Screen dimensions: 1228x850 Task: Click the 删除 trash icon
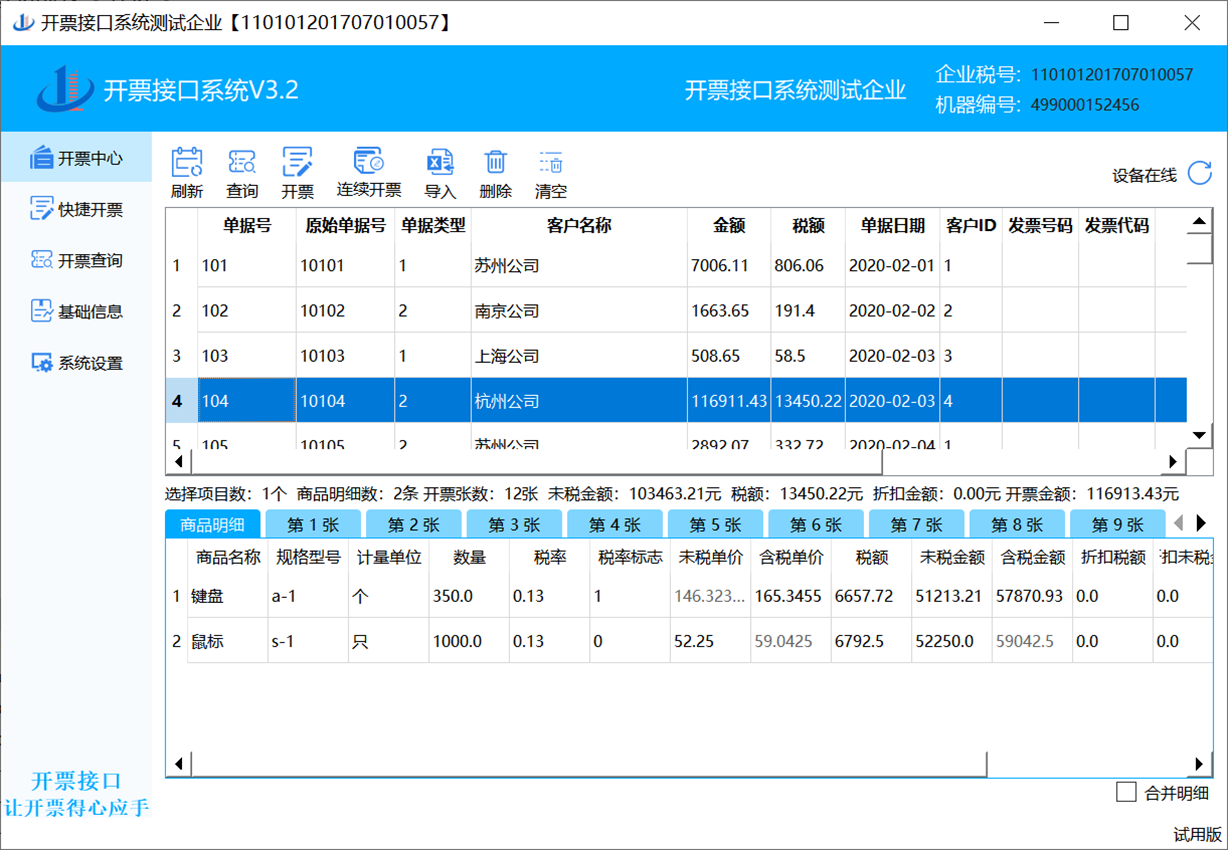tap(495, 163)
